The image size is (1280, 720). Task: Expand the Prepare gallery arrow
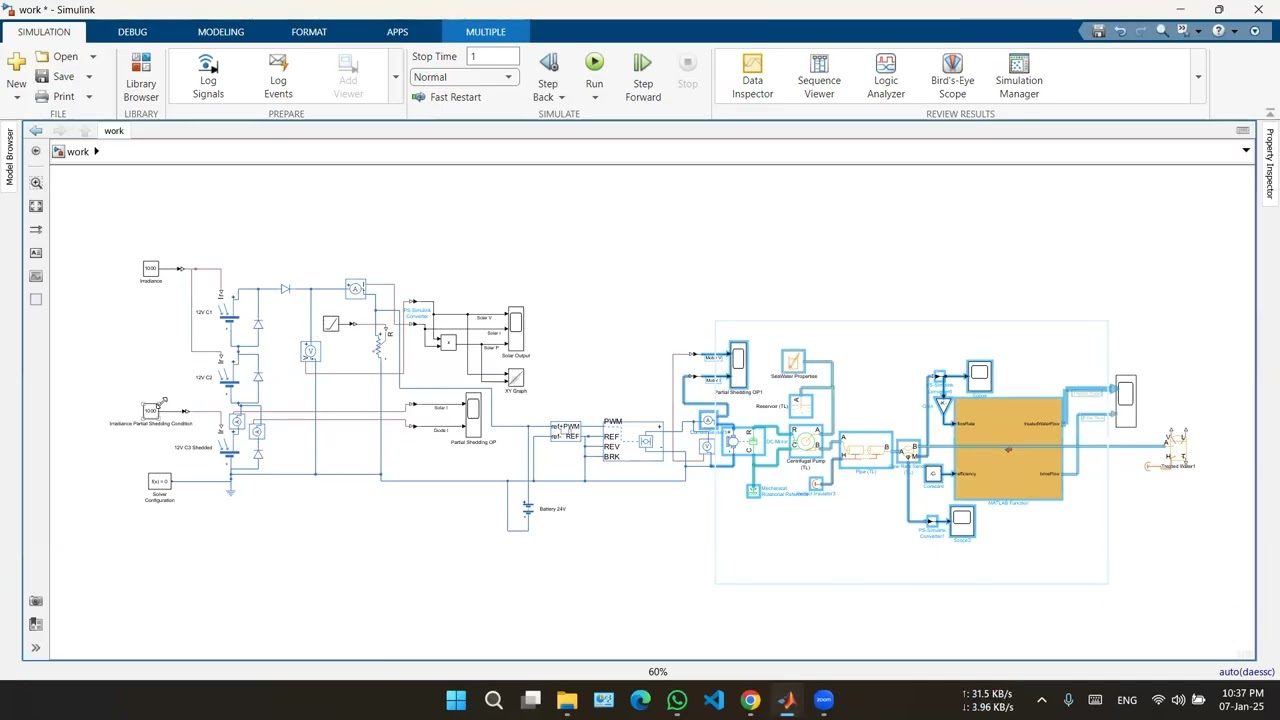[x=395, y=77]
